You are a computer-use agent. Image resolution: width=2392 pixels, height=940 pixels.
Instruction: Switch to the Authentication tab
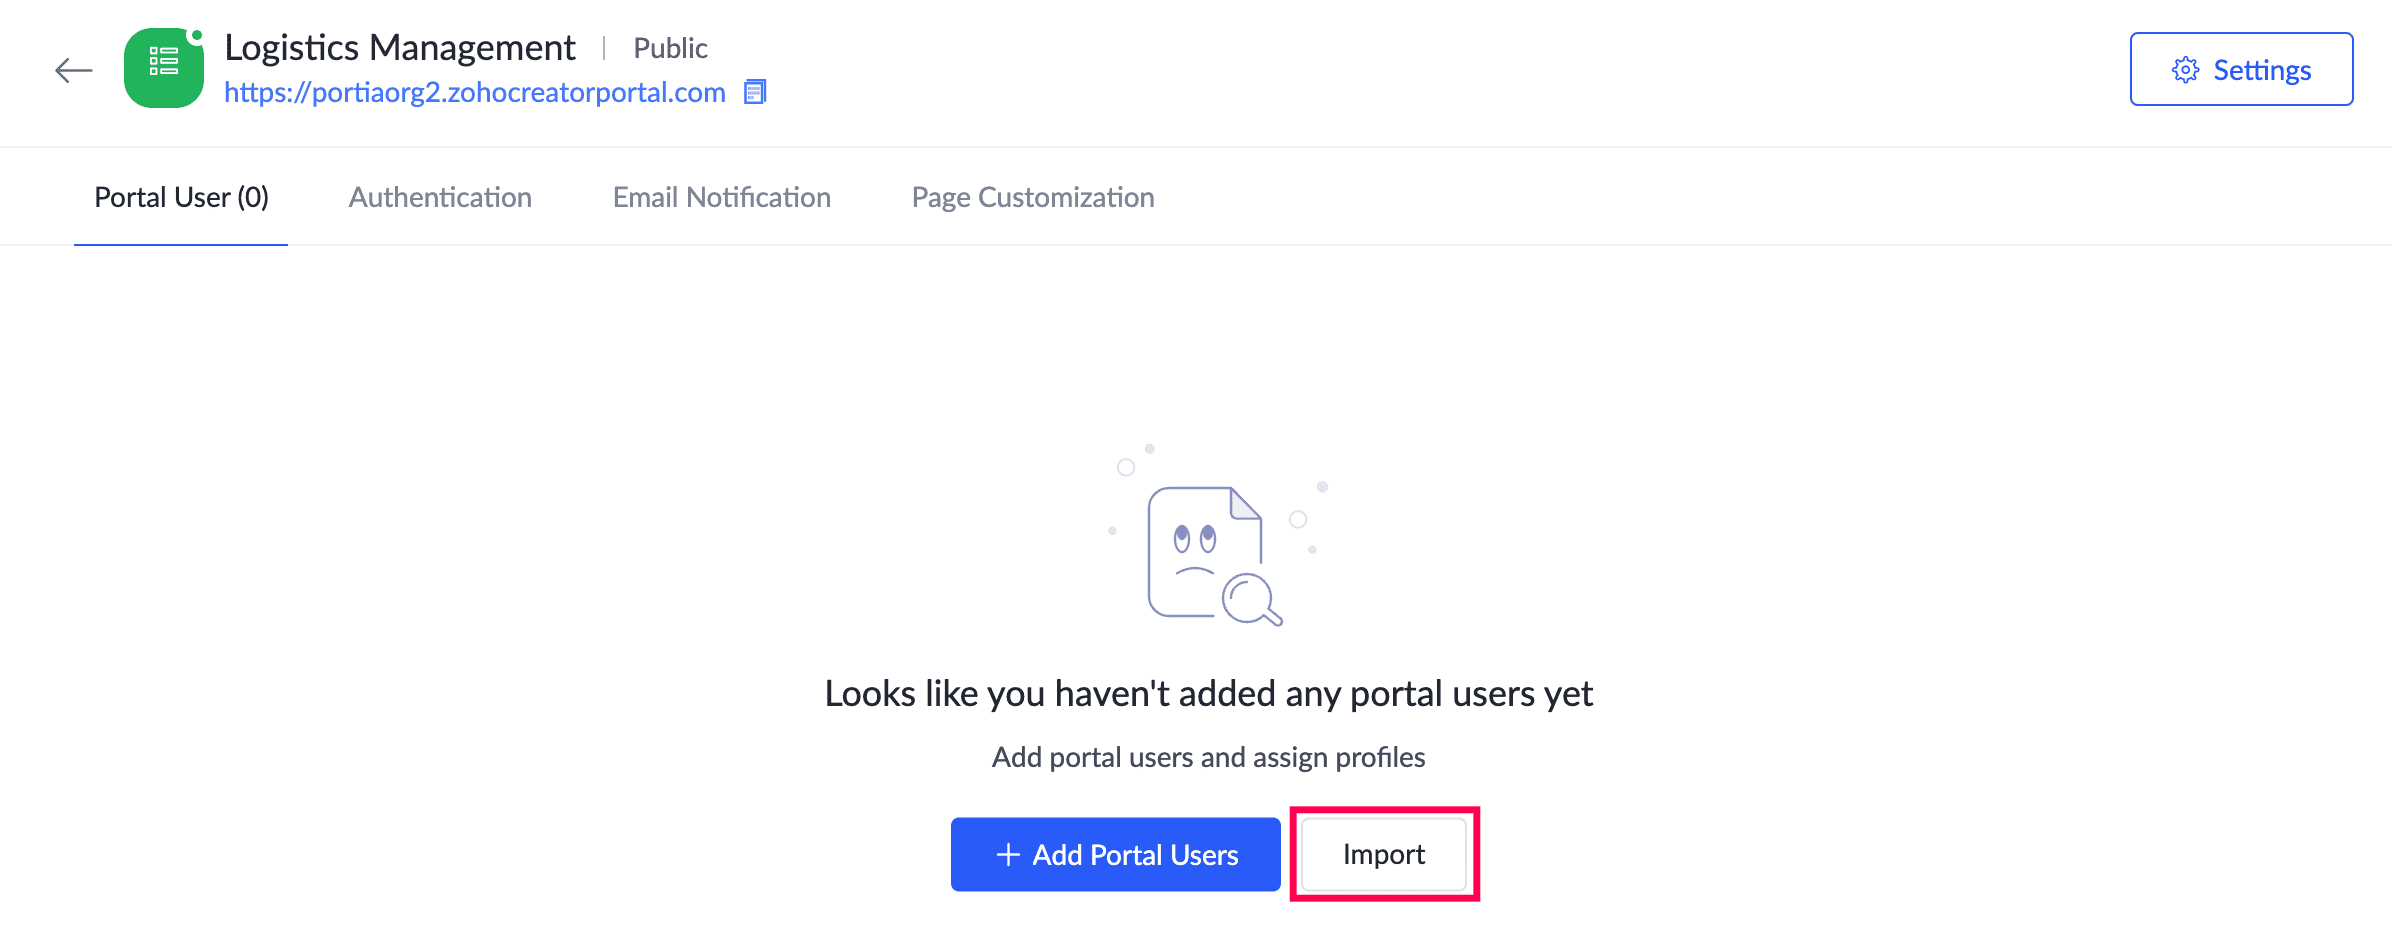coord(440,197)
